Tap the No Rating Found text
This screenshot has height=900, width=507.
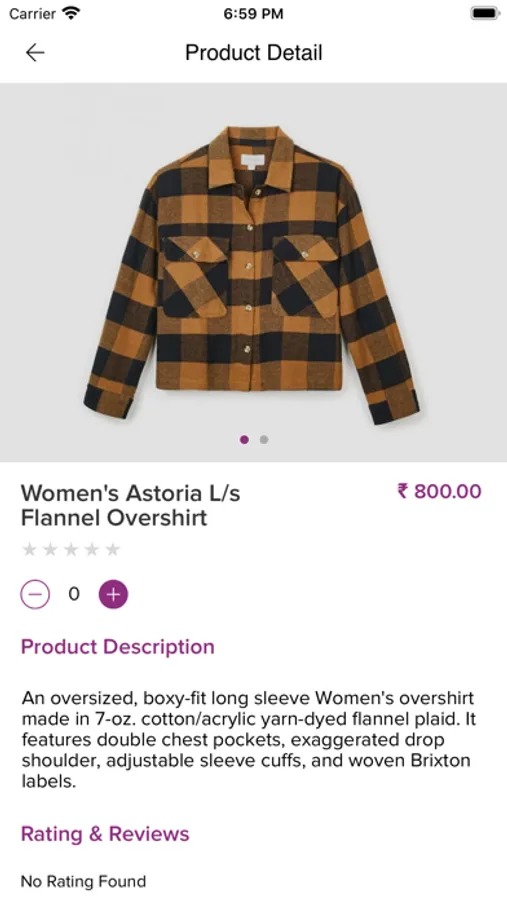[83, 881]
